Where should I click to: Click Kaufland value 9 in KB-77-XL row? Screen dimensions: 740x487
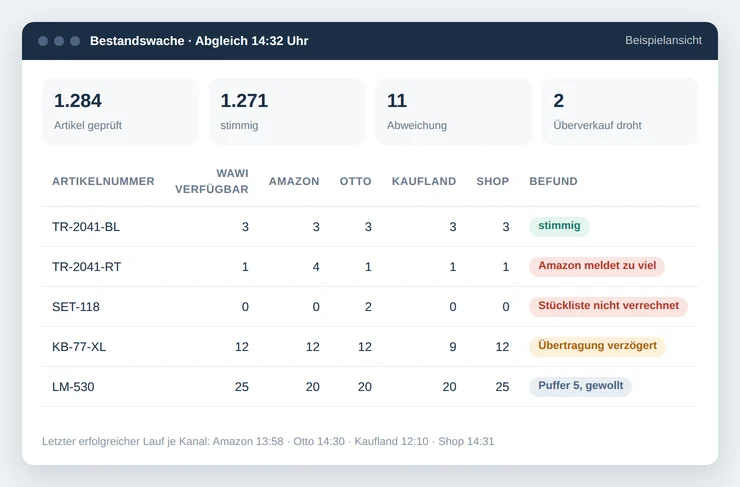point(453,347)
